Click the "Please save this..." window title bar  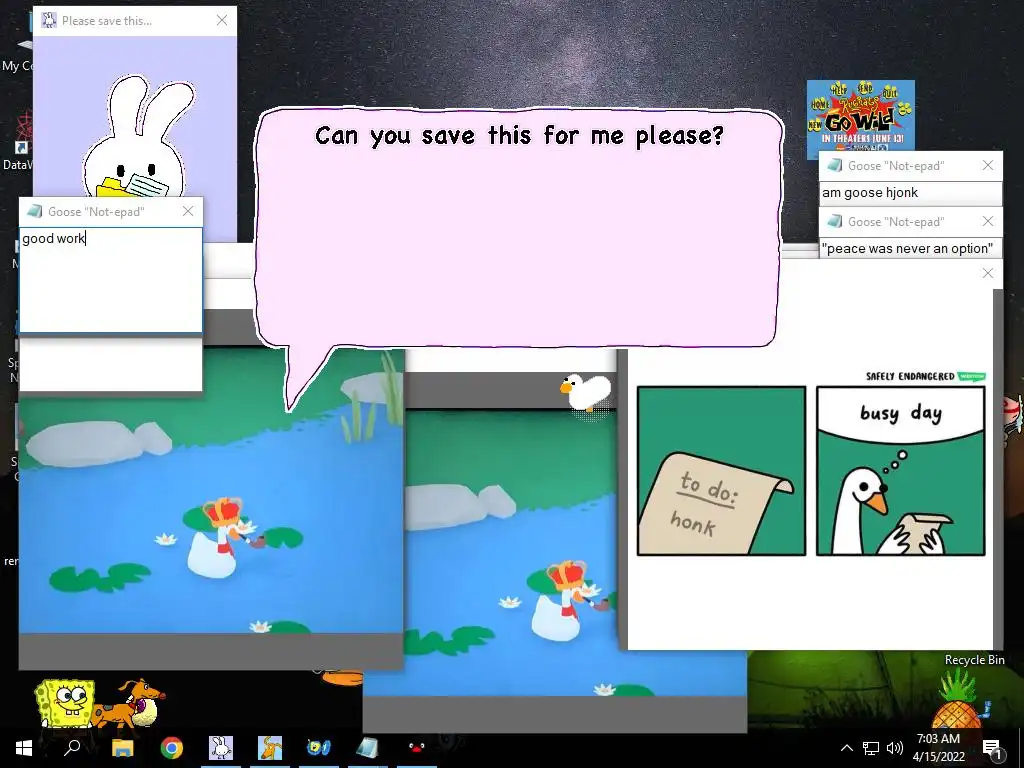[x=135, y=21]
